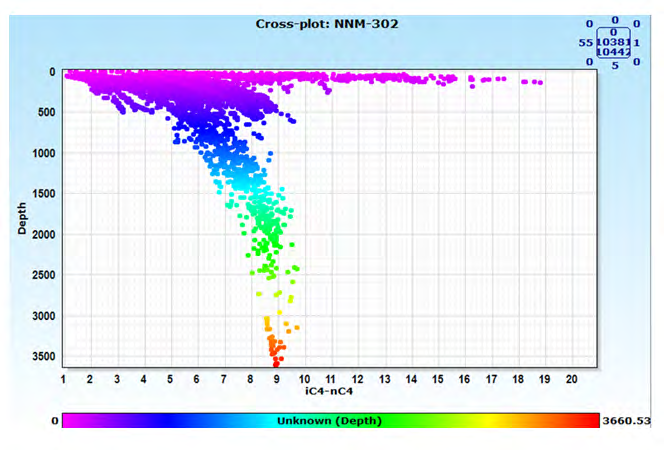Click the plot title 'Cross-plot: NNM-302'
664x450 pixels.
click(x=327, y=24)
